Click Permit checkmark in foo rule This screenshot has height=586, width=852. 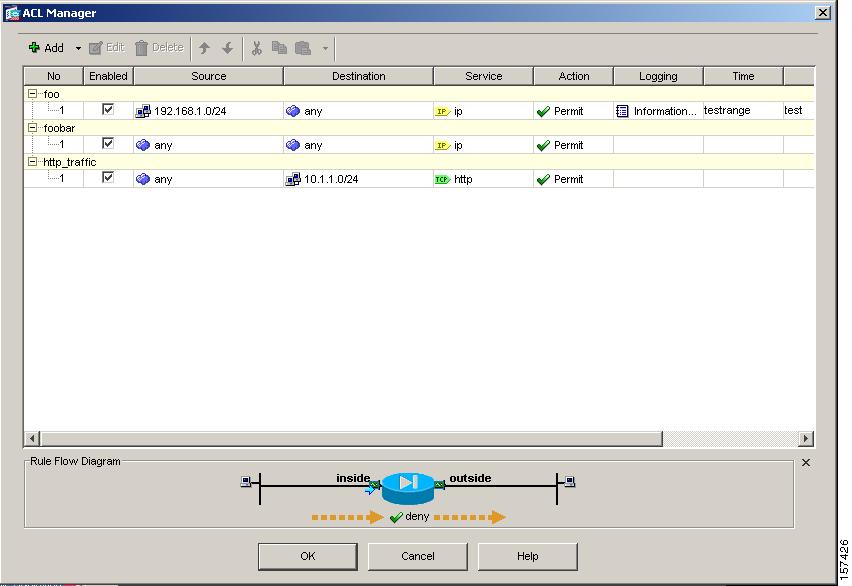543,111
